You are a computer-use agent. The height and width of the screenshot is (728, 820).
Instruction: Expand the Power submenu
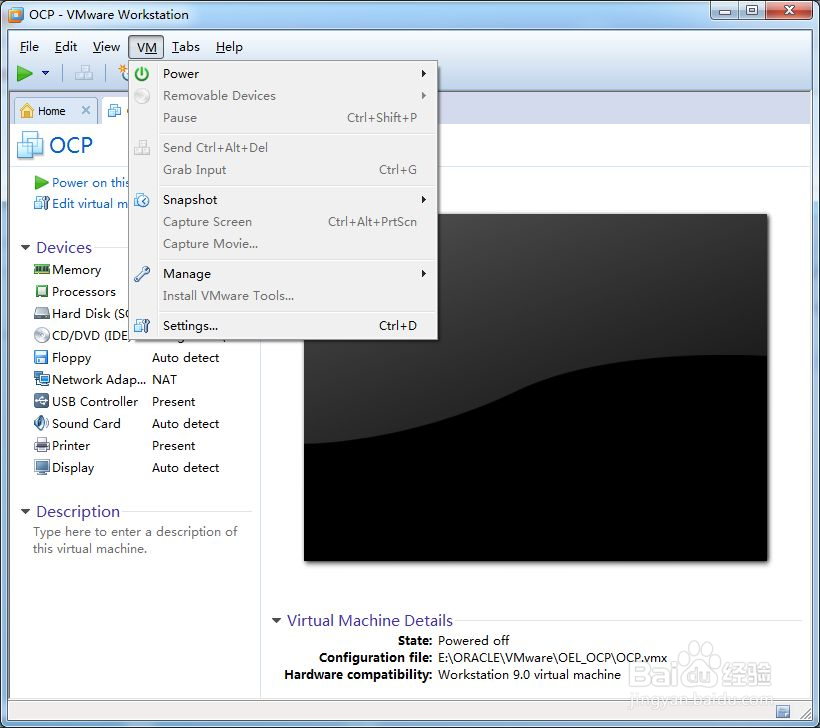(424, 74)
